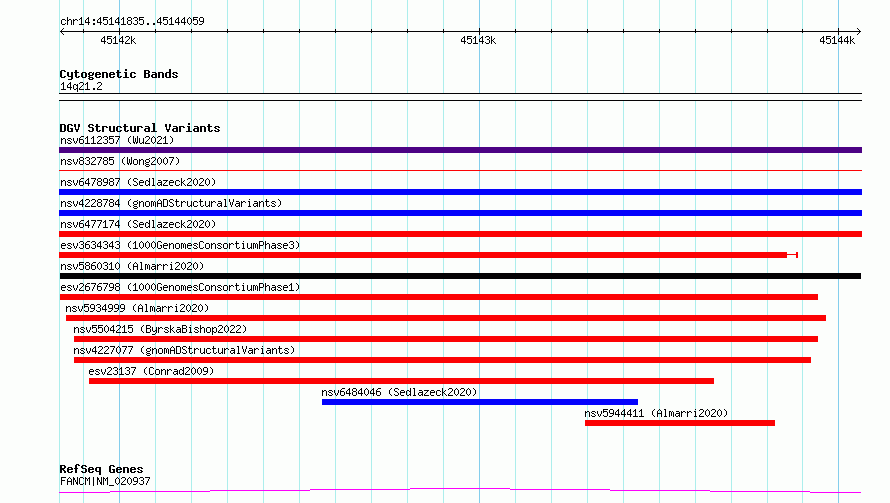This screenshot has width=890, height=503.
Task: Select the short blue nsv6484046 bar
Action: pyautogui.click(x=480, y=402)
